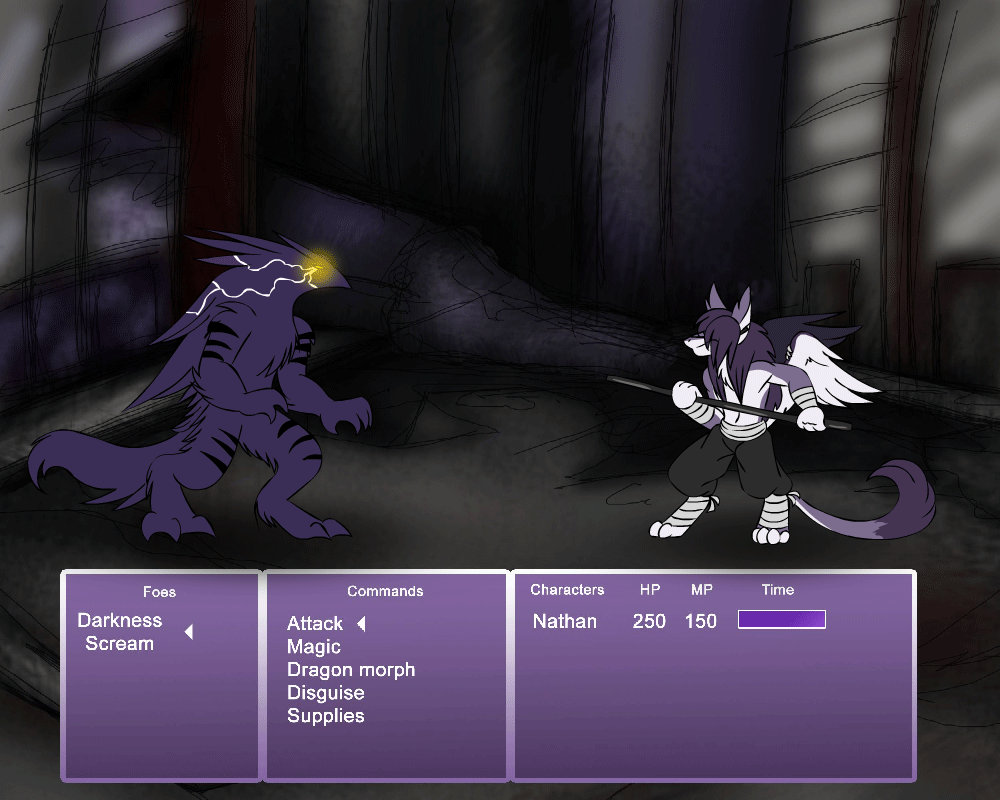This screenshot has width=1000, height=800.
Task: Click the Characters column header
Action: tap(567, 589)
